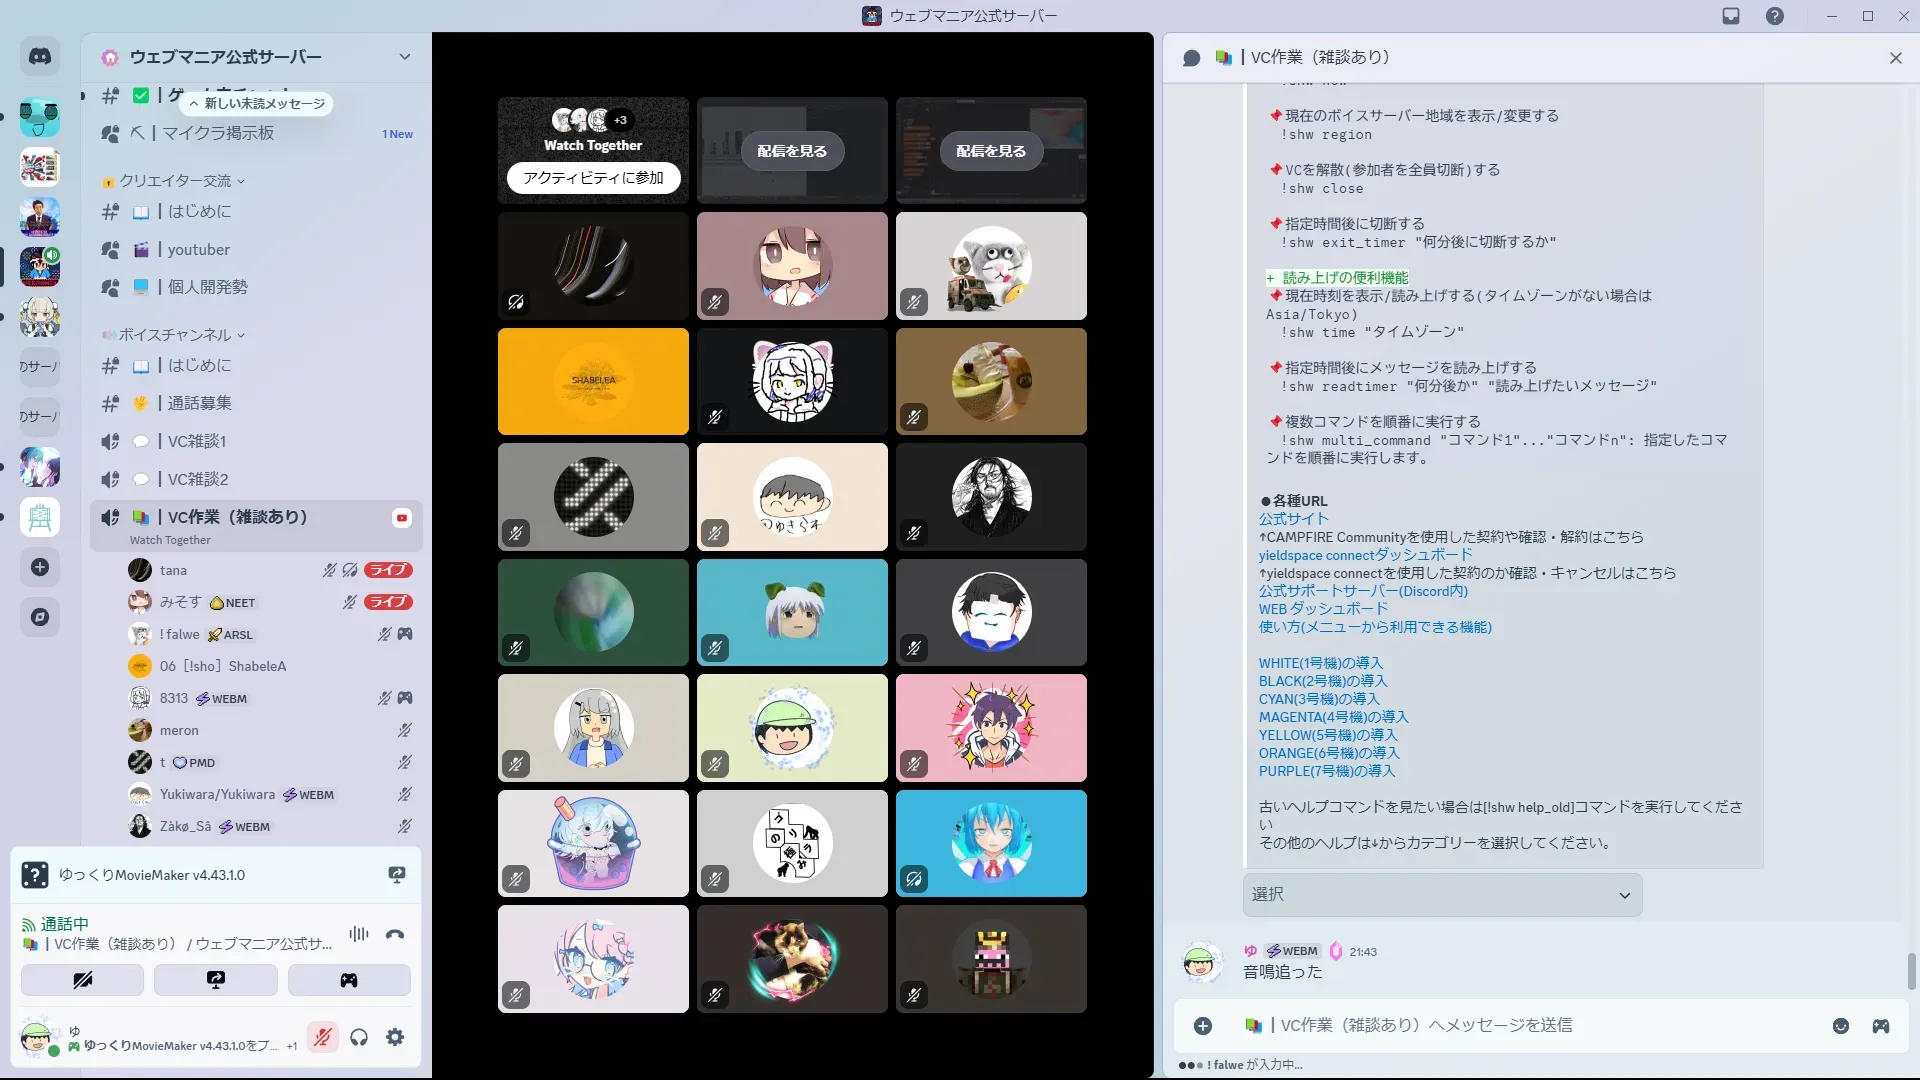Image resolution: width=1920 pixels, height=1080 pixels.
Task: Unmute the microphone
Action: [x=322, y=1038]
